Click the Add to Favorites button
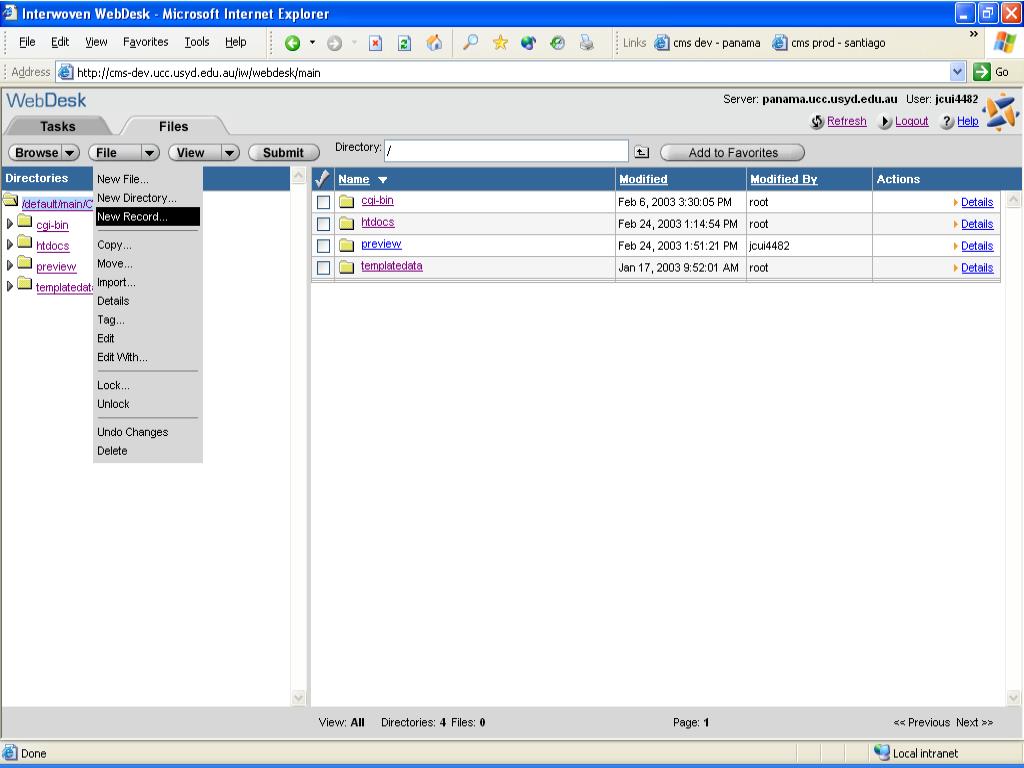The height and width of the screenshot is (768, 1024). tap(733, 152)
